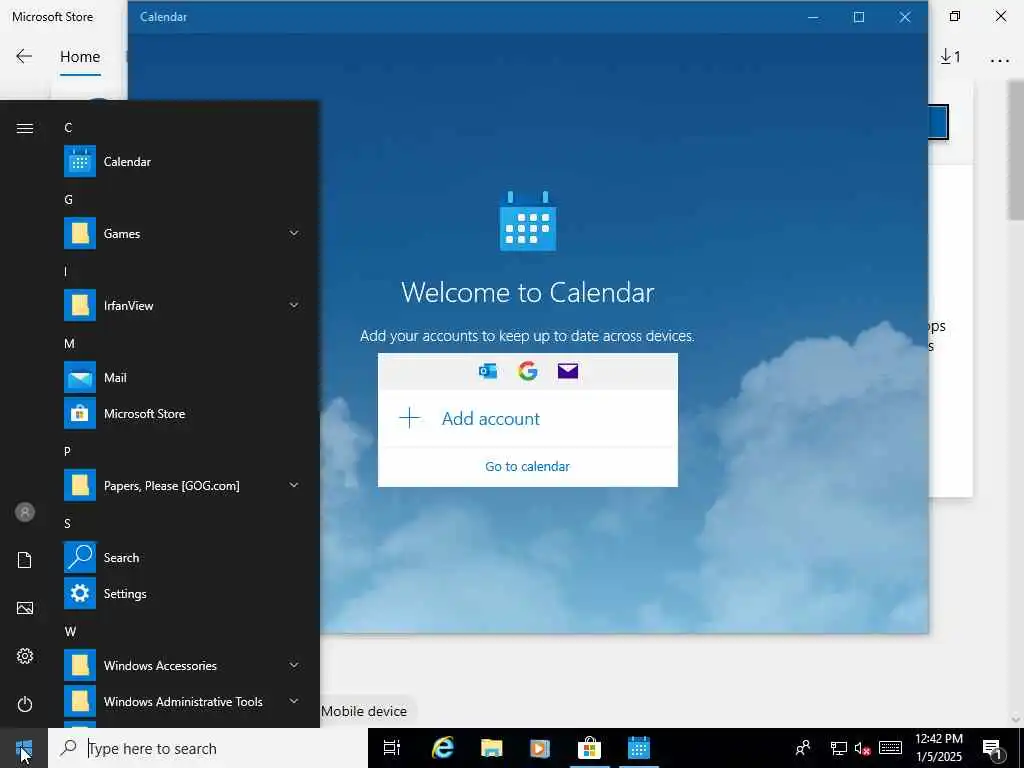Open the Microsoft Store more options menu
1024x768 pixels.
[1000, 60]
